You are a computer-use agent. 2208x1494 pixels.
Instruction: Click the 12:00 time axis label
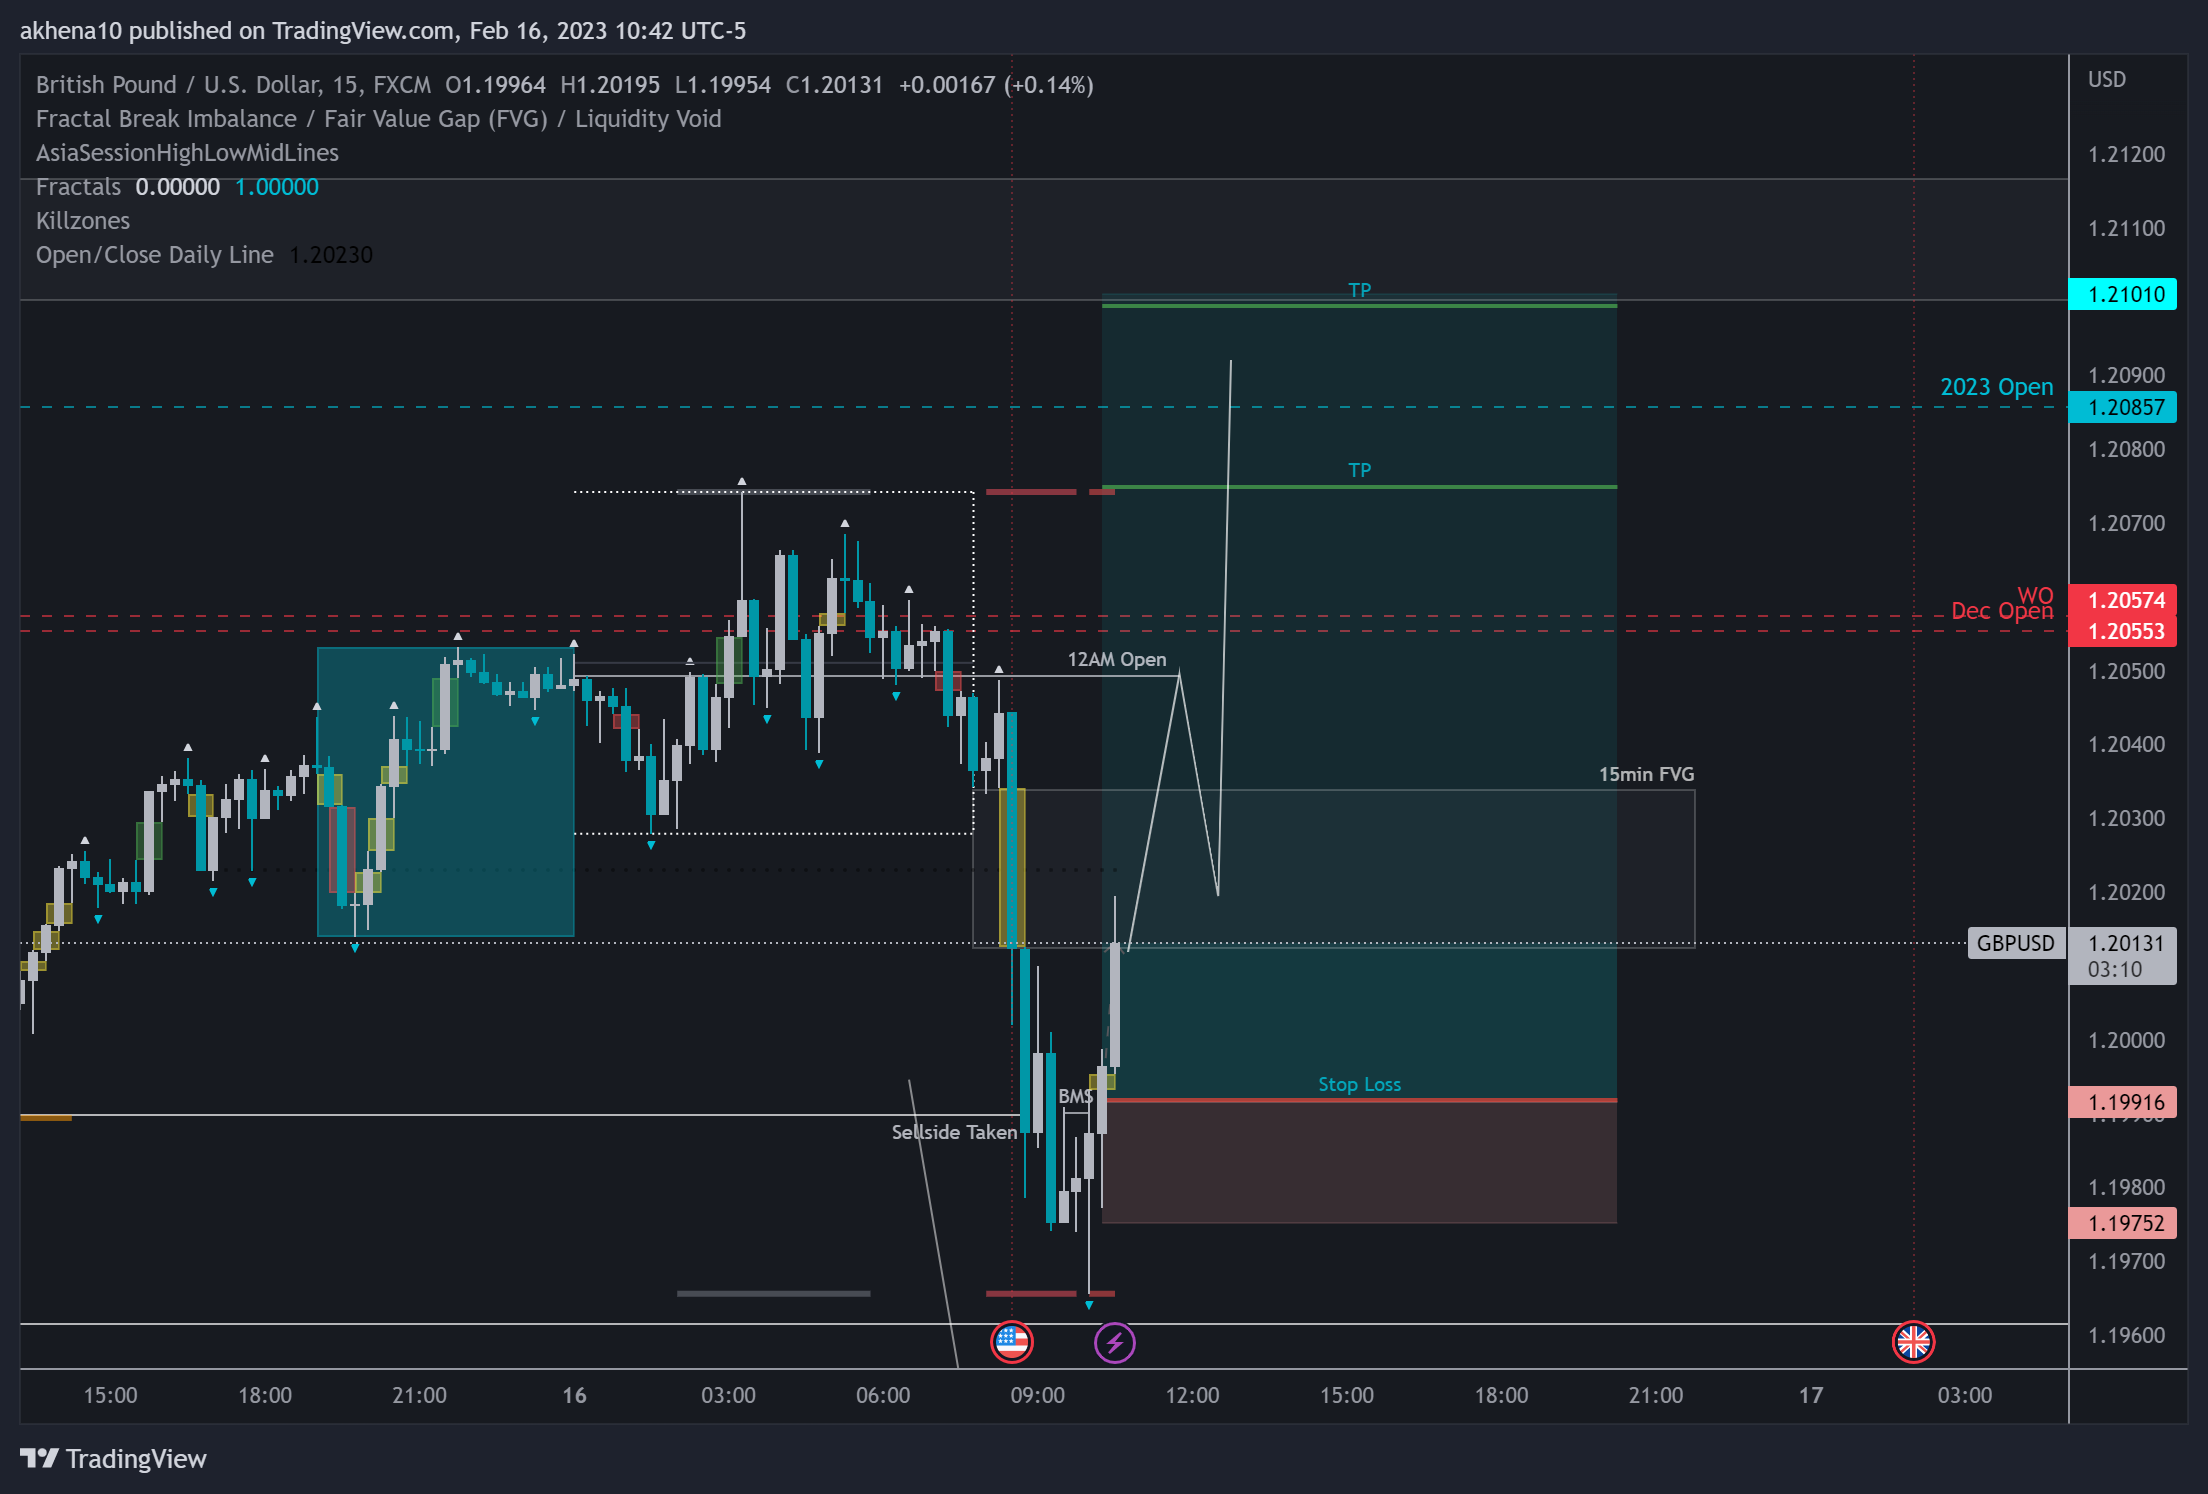coord(1192,1395)
